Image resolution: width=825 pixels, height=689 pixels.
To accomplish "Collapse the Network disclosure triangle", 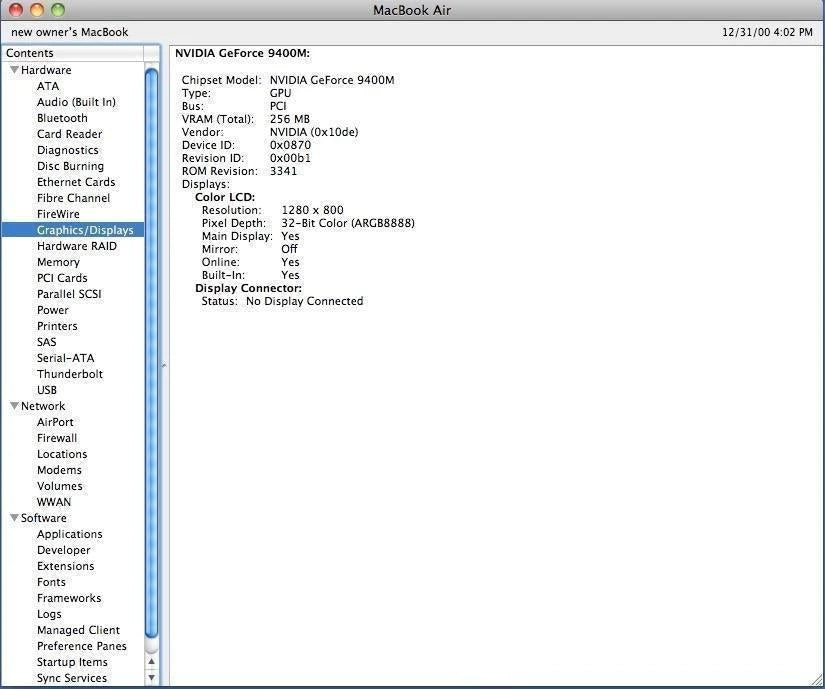I will pyautogui.click(x=15, y=406).
